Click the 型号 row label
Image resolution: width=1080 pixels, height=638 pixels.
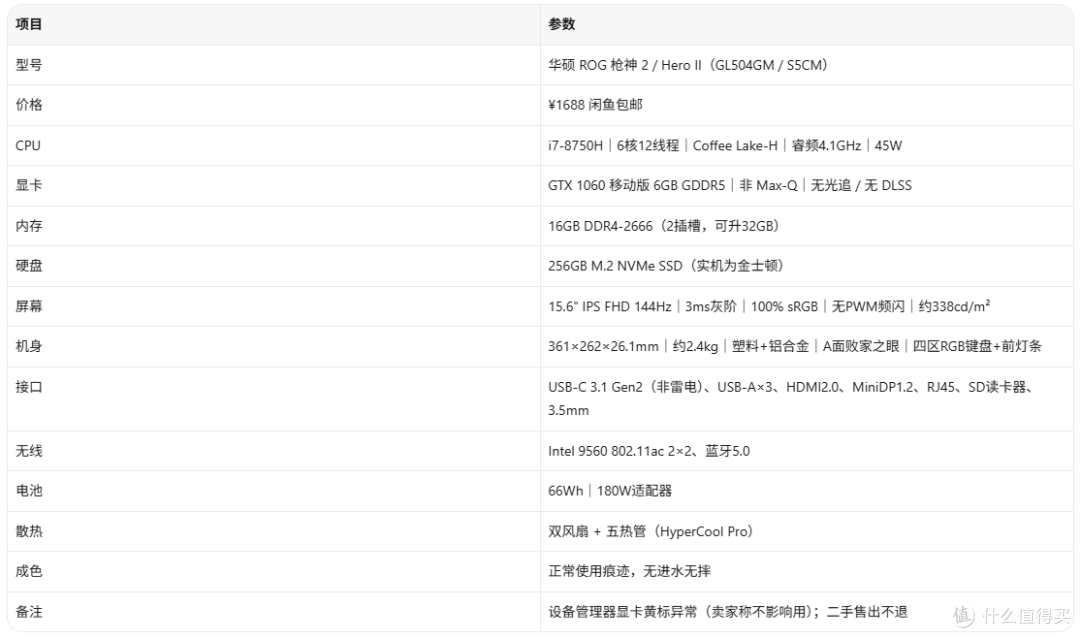tap(29, 65)
